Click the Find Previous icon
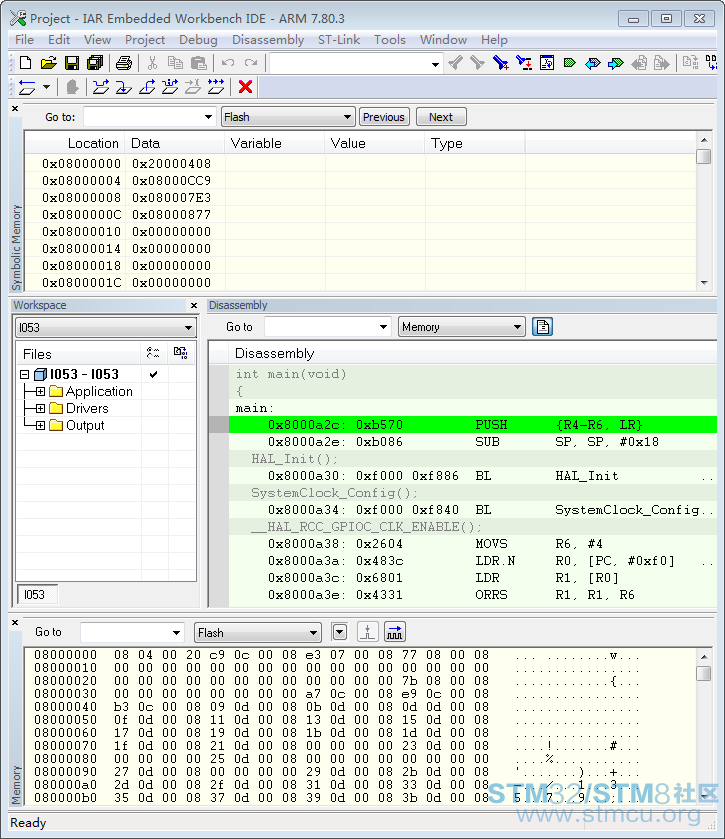This screenshot has width=725, height=839. [455, 63]
